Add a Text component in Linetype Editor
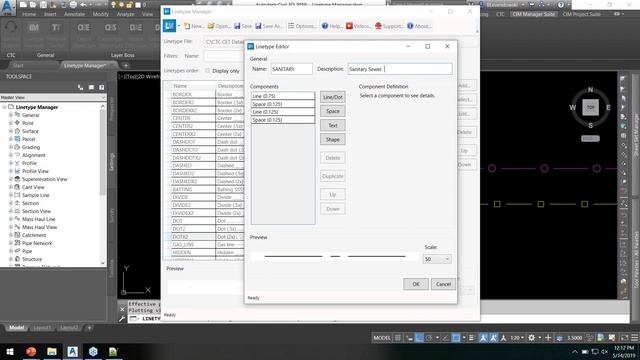This screenshot has height=360, width=640. click(x=333, y=125)
